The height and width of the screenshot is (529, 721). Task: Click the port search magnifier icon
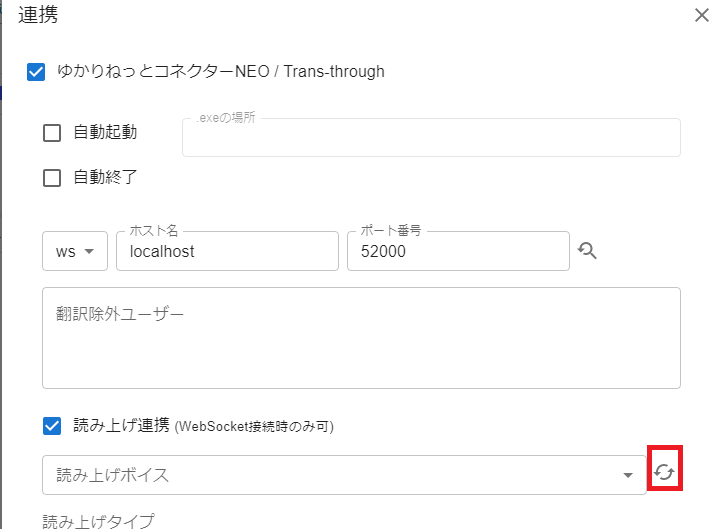[x=587, y=251]
